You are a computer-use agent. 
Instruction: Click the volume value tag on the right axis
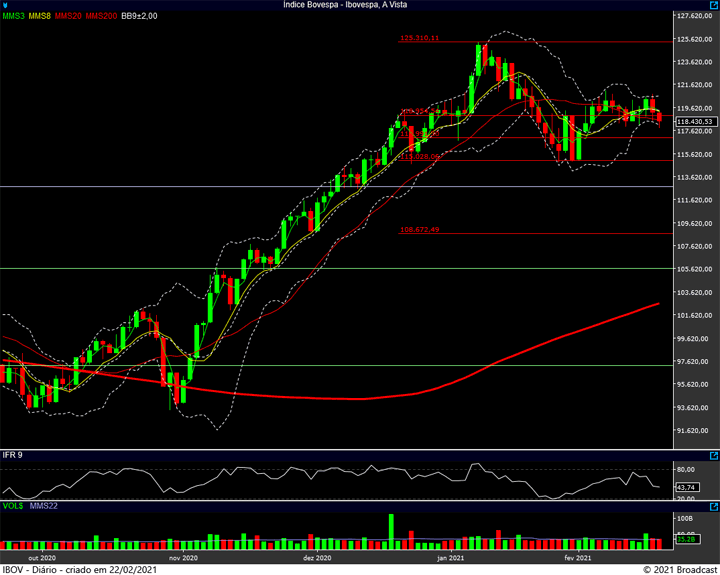[686, 540]
